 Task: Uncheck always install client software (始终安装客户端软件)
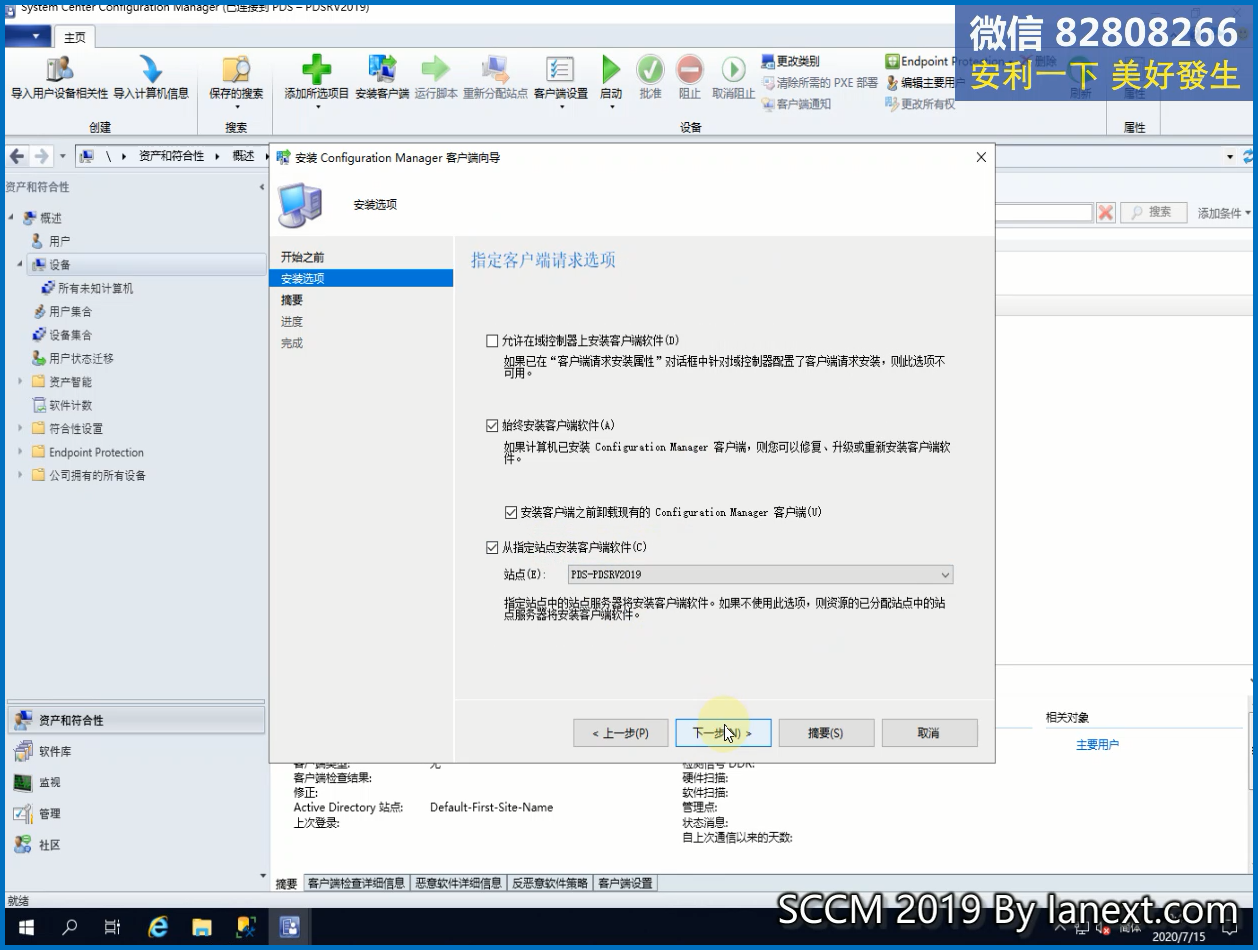click(492, 426)
